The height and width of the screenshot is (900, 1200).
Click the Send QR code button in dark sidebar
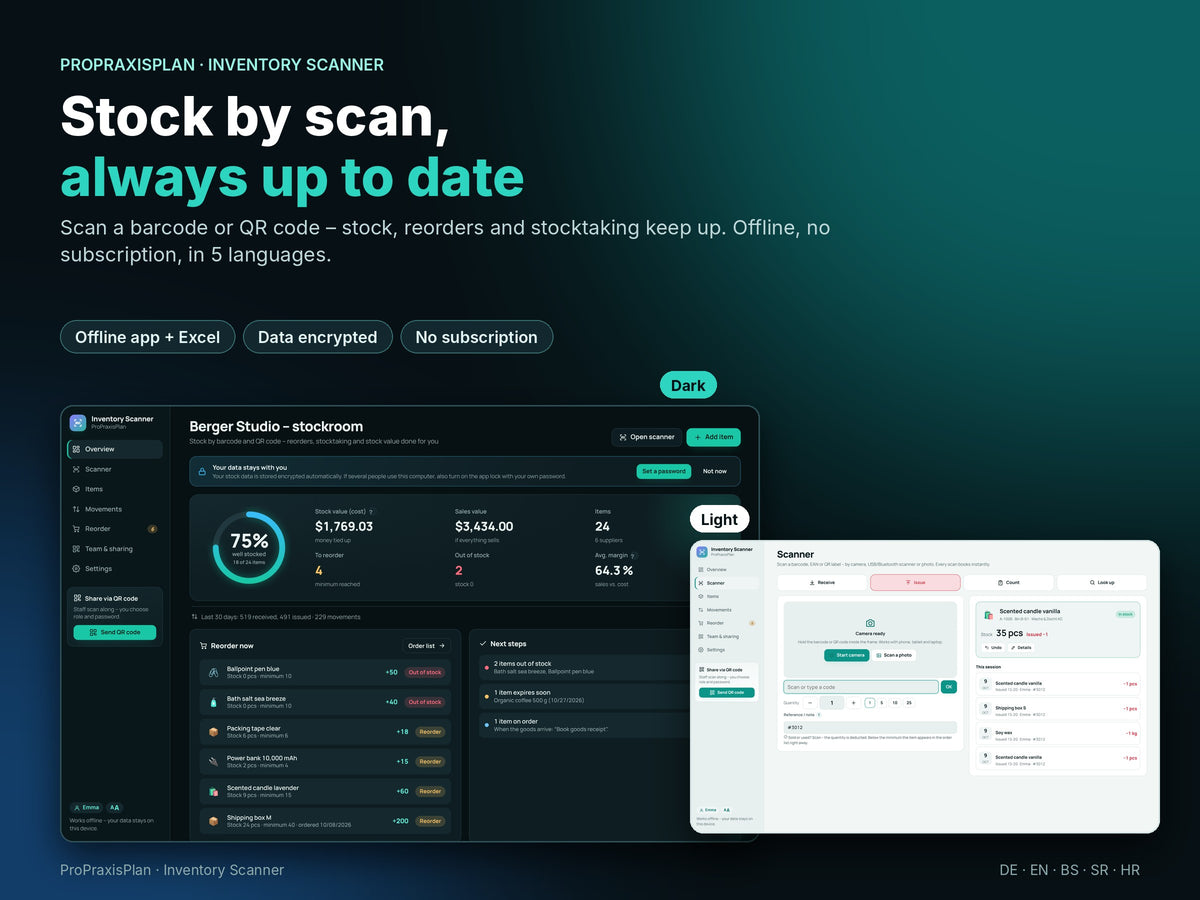click(114, 632)
